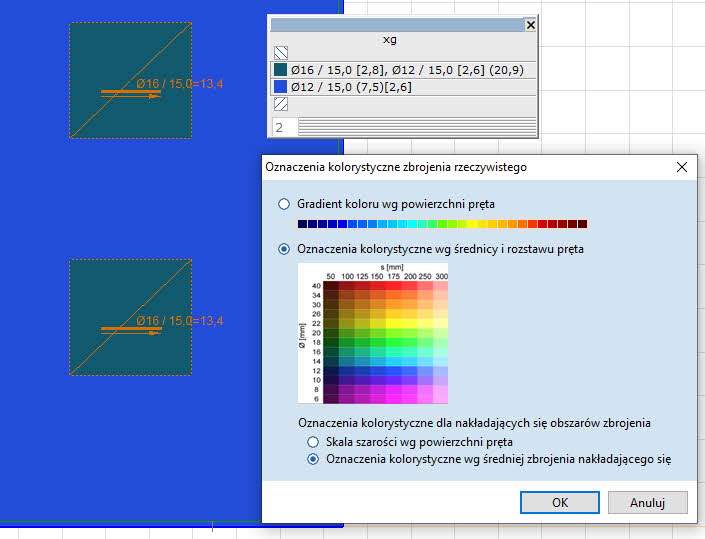Click the backslash-hatched icon in the xg legend
705x539 pixels.
281,54
